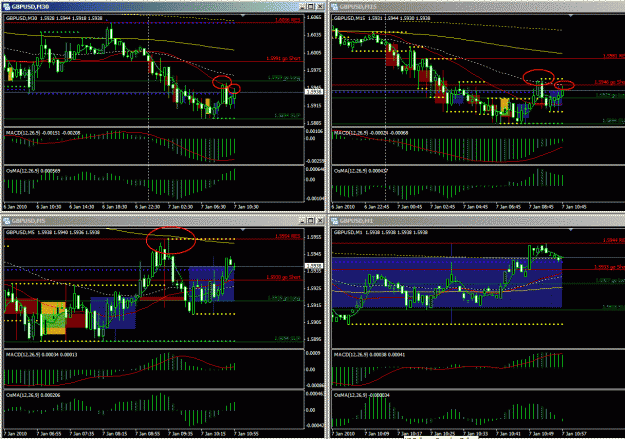
Task: Click the chart shift triangle in M15 chart
Action: point(571,16)
